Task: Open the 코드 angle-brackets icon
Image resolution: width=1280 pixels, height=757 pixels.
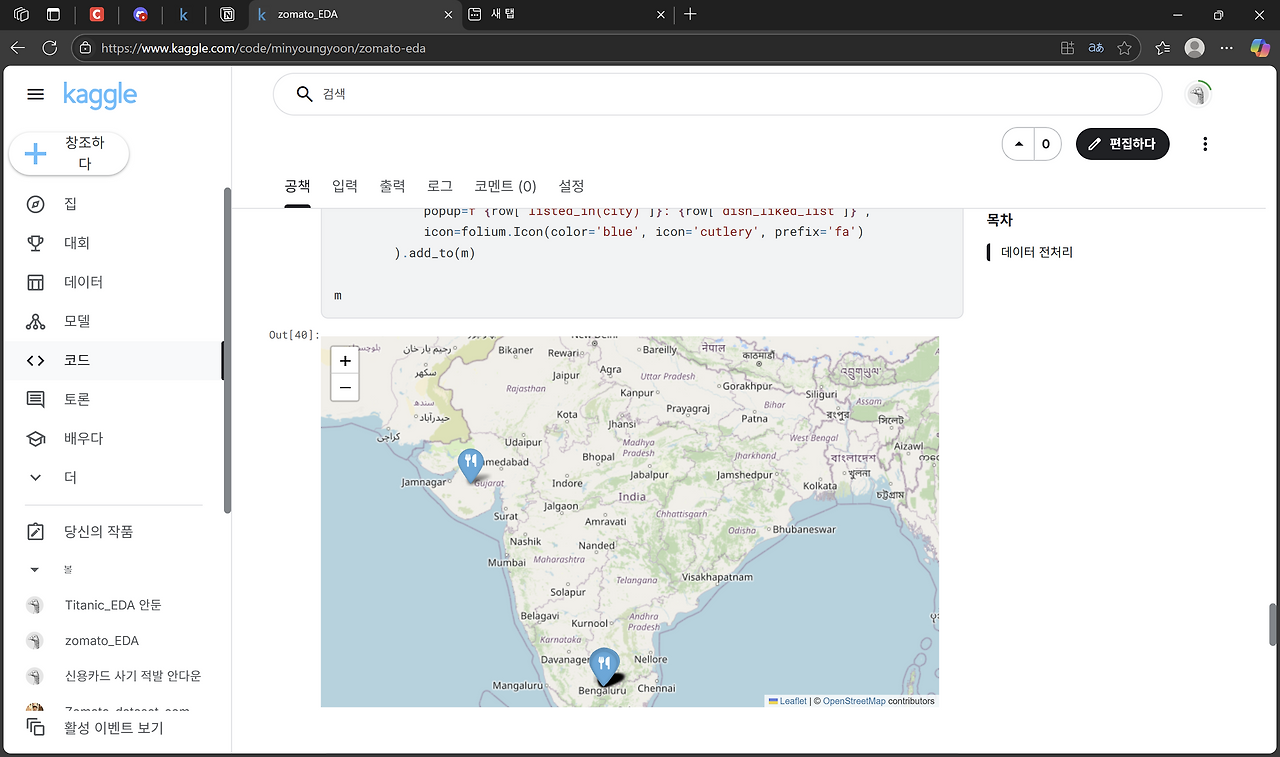Action: (x=36, y=360)
